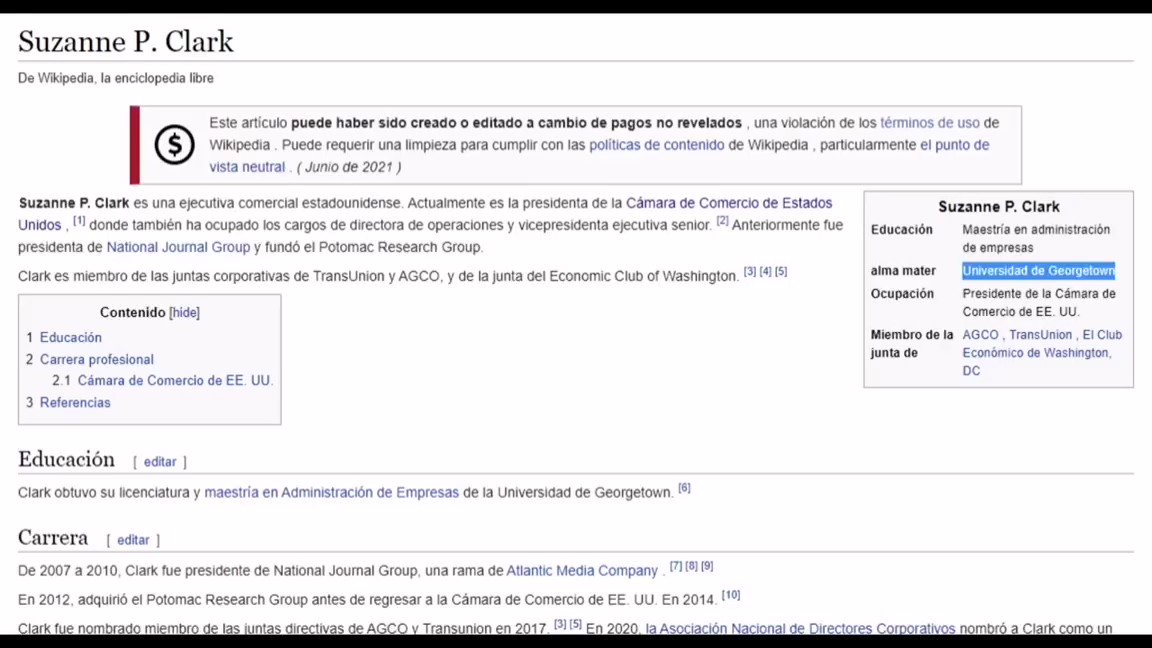Open the Atlantic Media Company link
This screenshot has width=1152, height=648.
click(581, 571)
